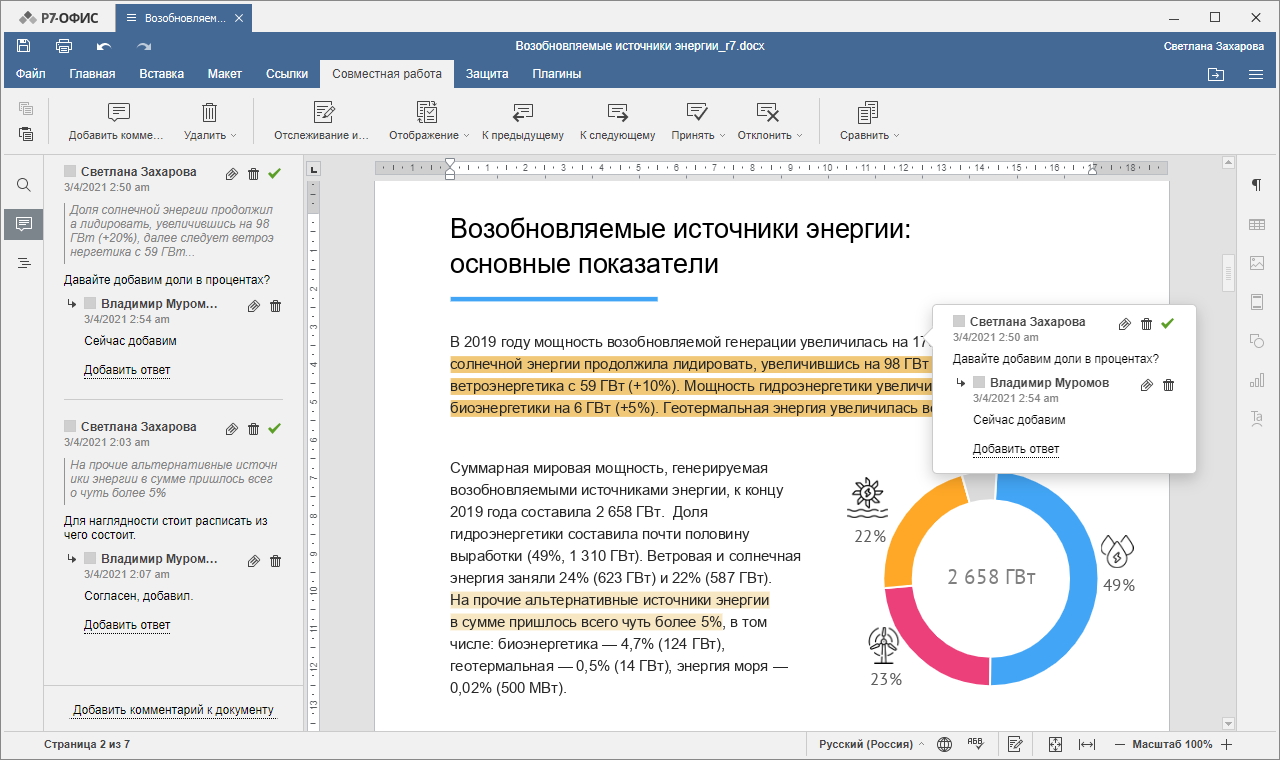Open the search panel in left sidebar
The image size is (1280, 760).
[x=23, y=185]
